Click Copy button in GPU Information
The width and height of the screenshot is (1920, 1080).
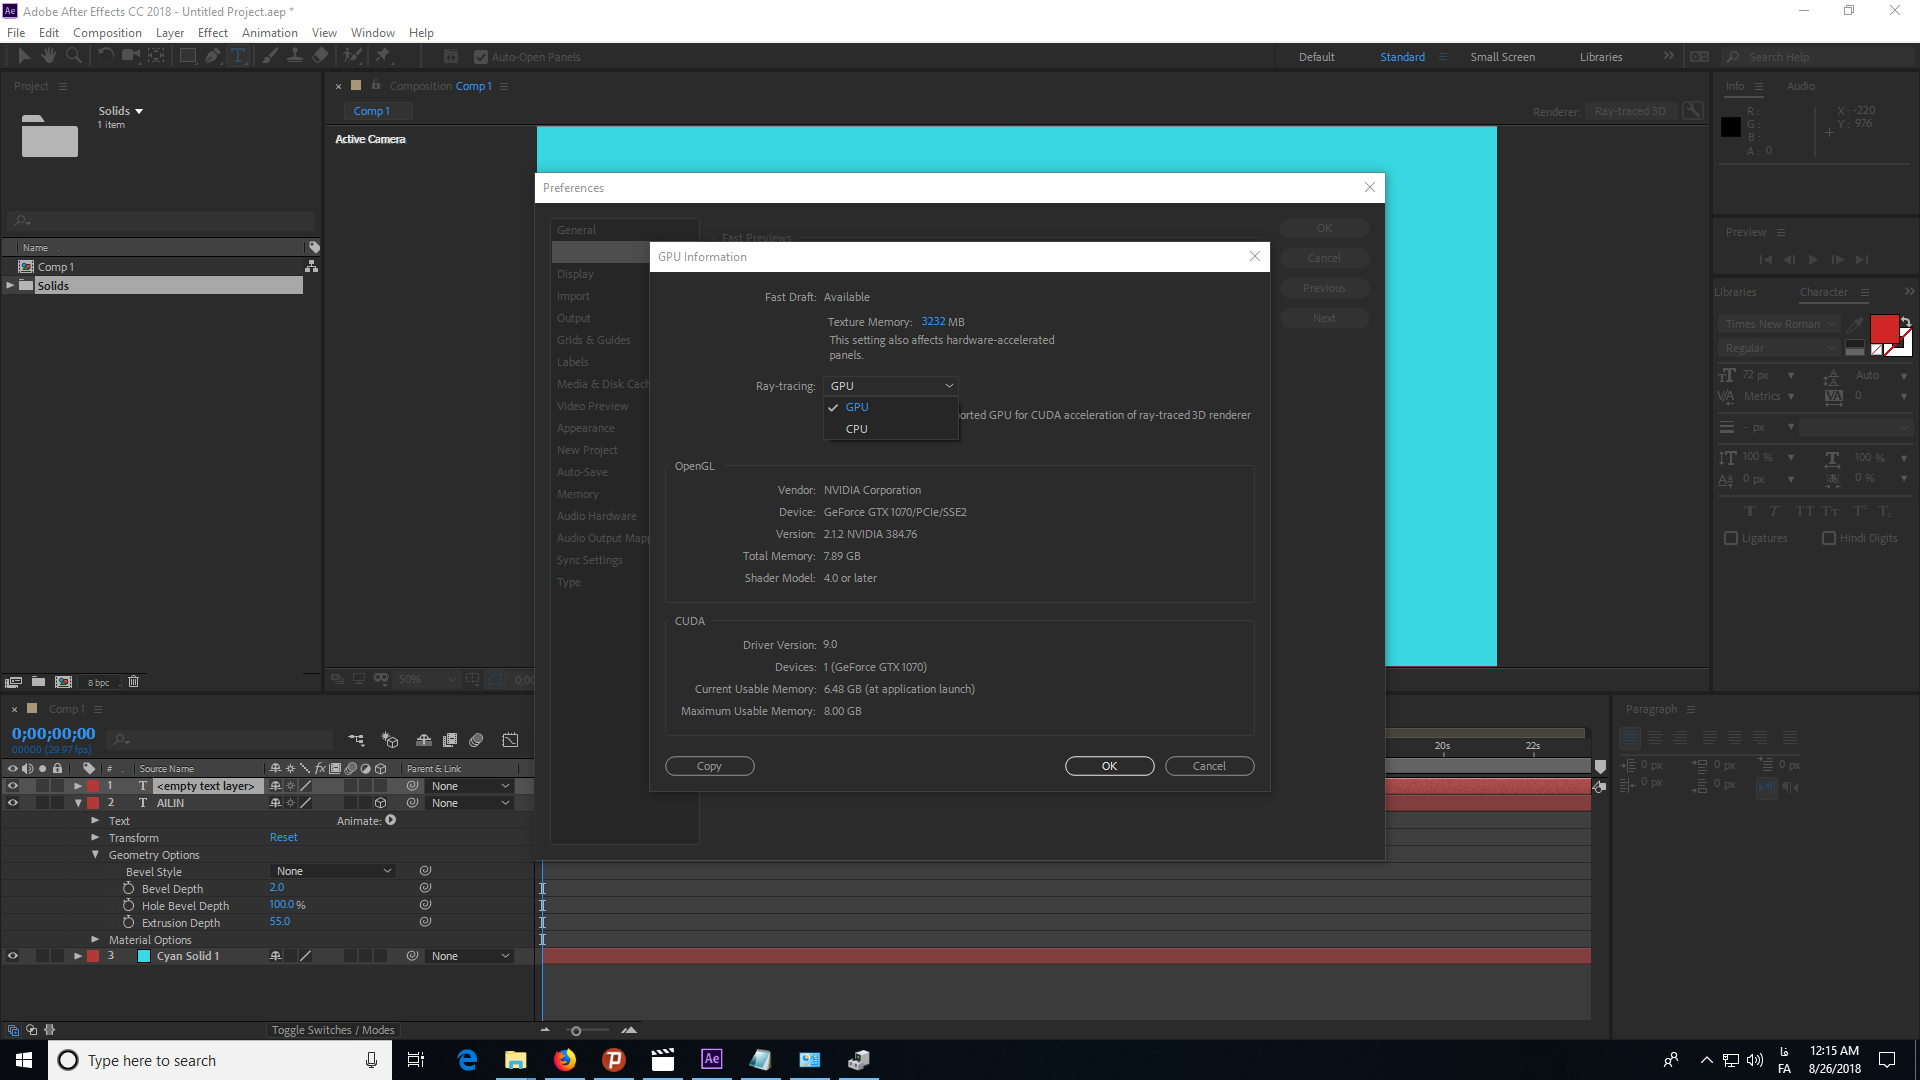(709, 766)
